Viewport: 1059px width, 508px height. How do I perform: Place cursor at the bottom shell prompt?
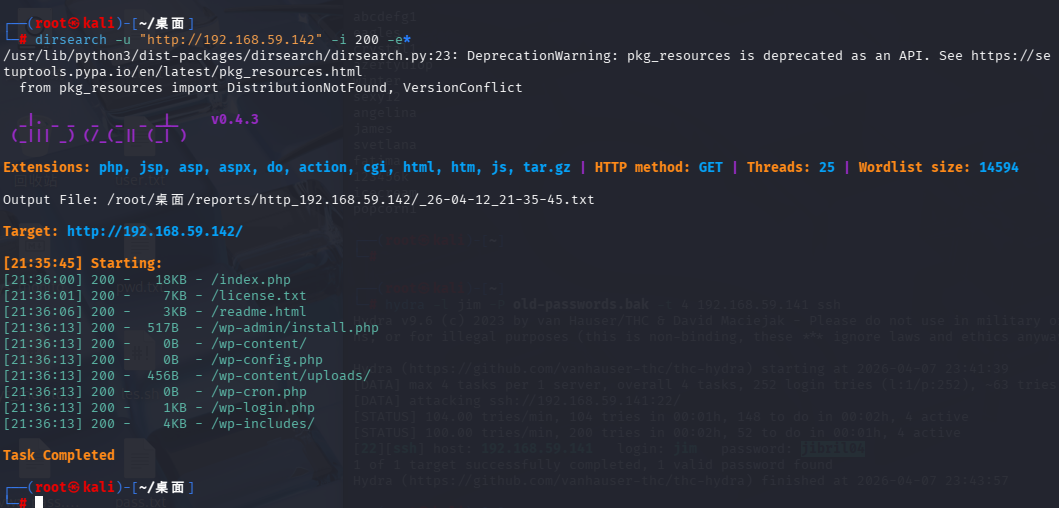point(40,502)
